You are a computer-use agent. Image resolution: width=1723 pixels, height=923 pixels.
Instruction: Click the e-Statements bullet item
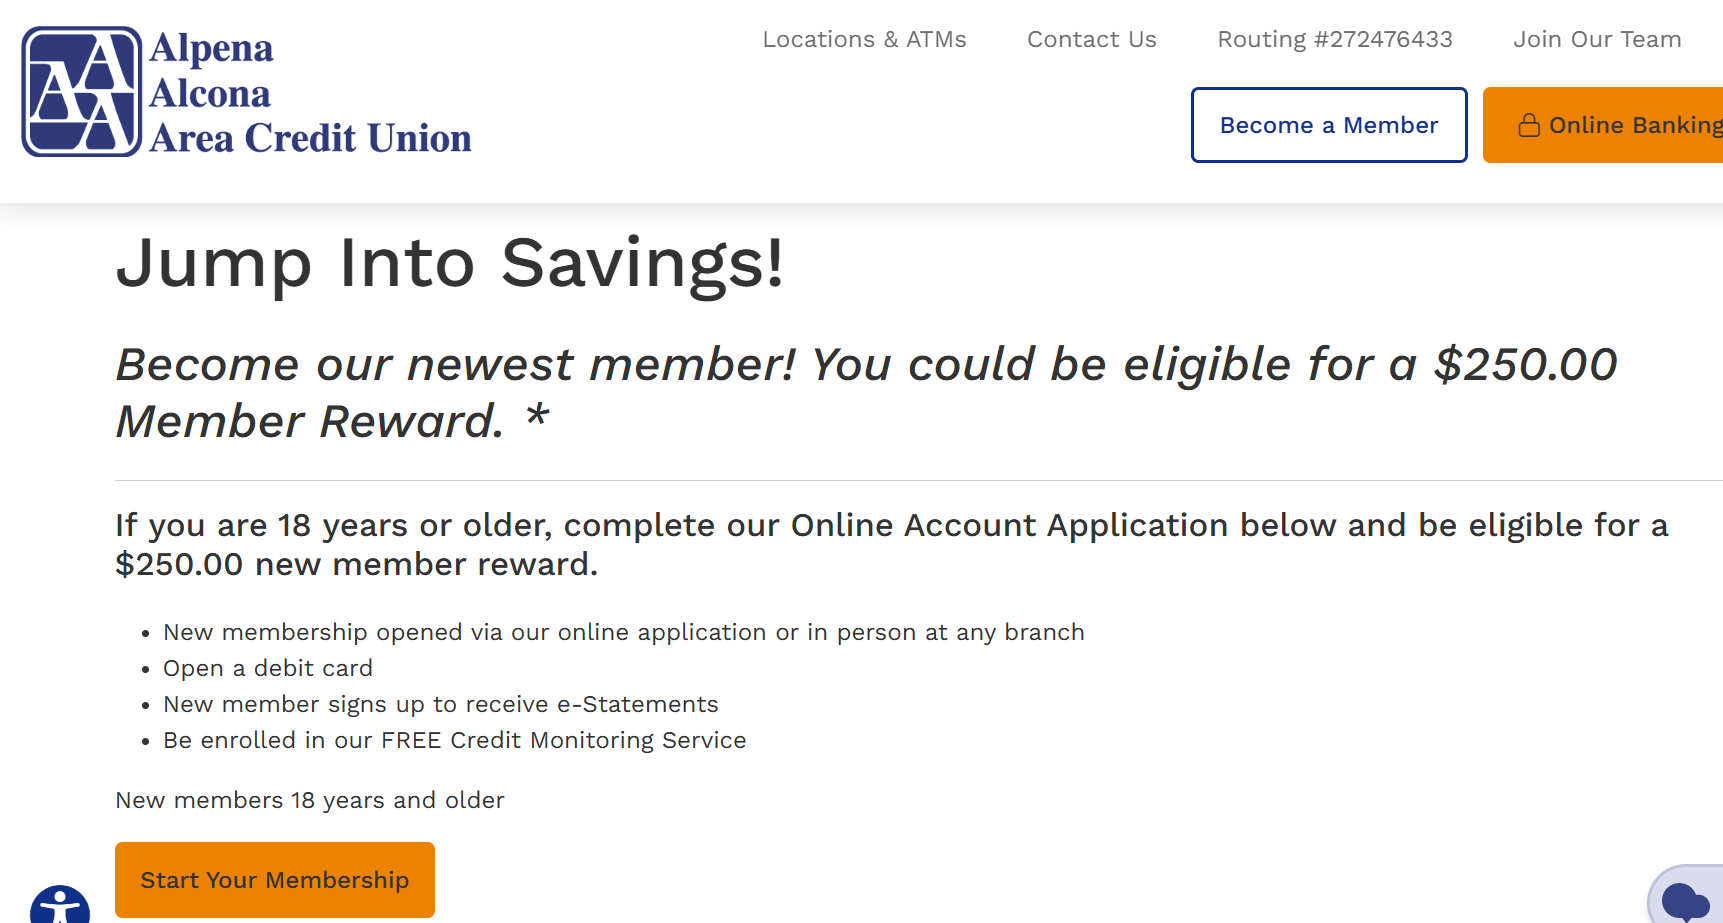(x=441, y=704)
